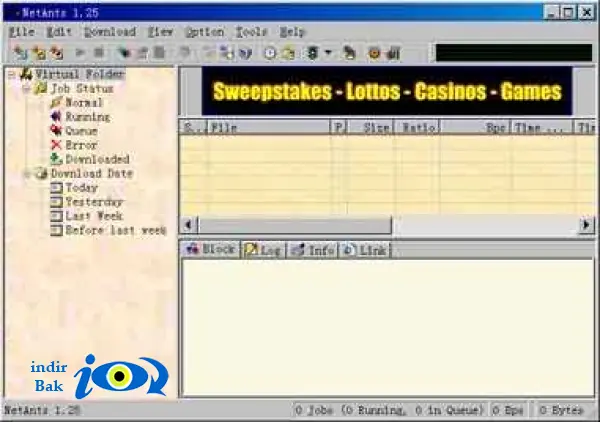Screen dimensions: 600x422
Task: Click the '0 Bytes' status bar entry
Action: [561, 411]
